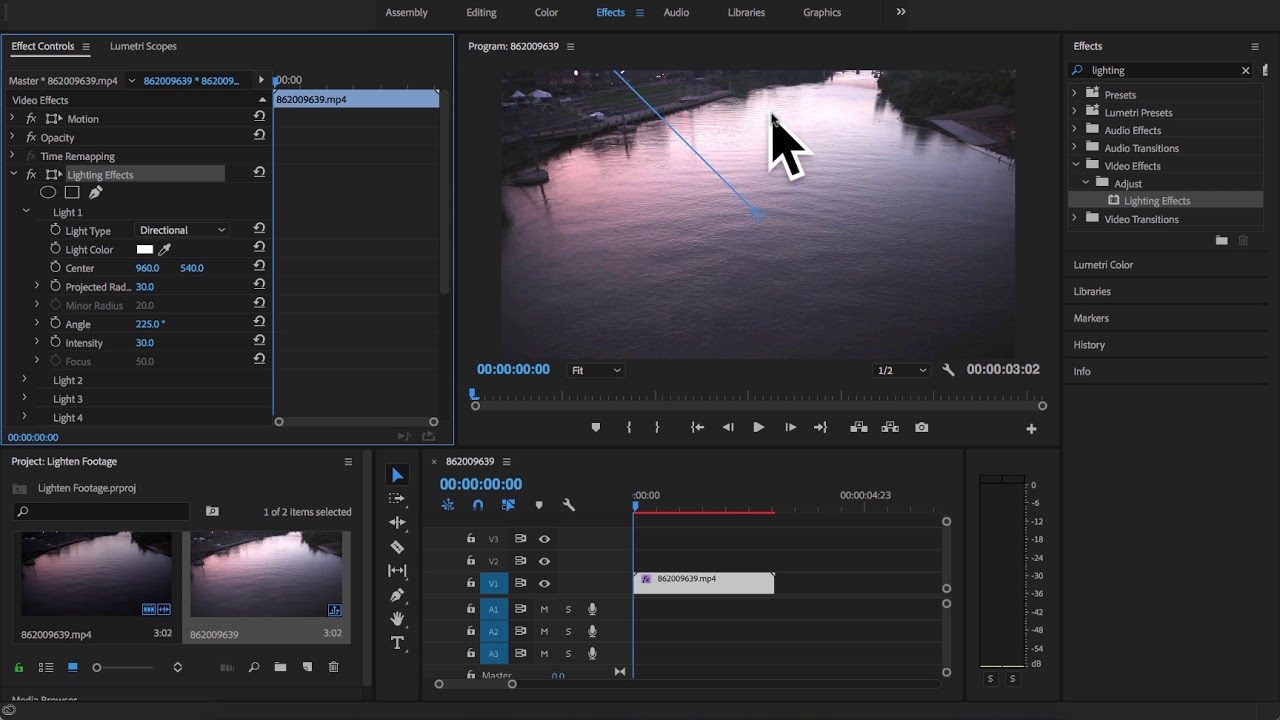Open timeline display settings wrench
Viewport: 1280px width, 720px height.
point(569,505)
